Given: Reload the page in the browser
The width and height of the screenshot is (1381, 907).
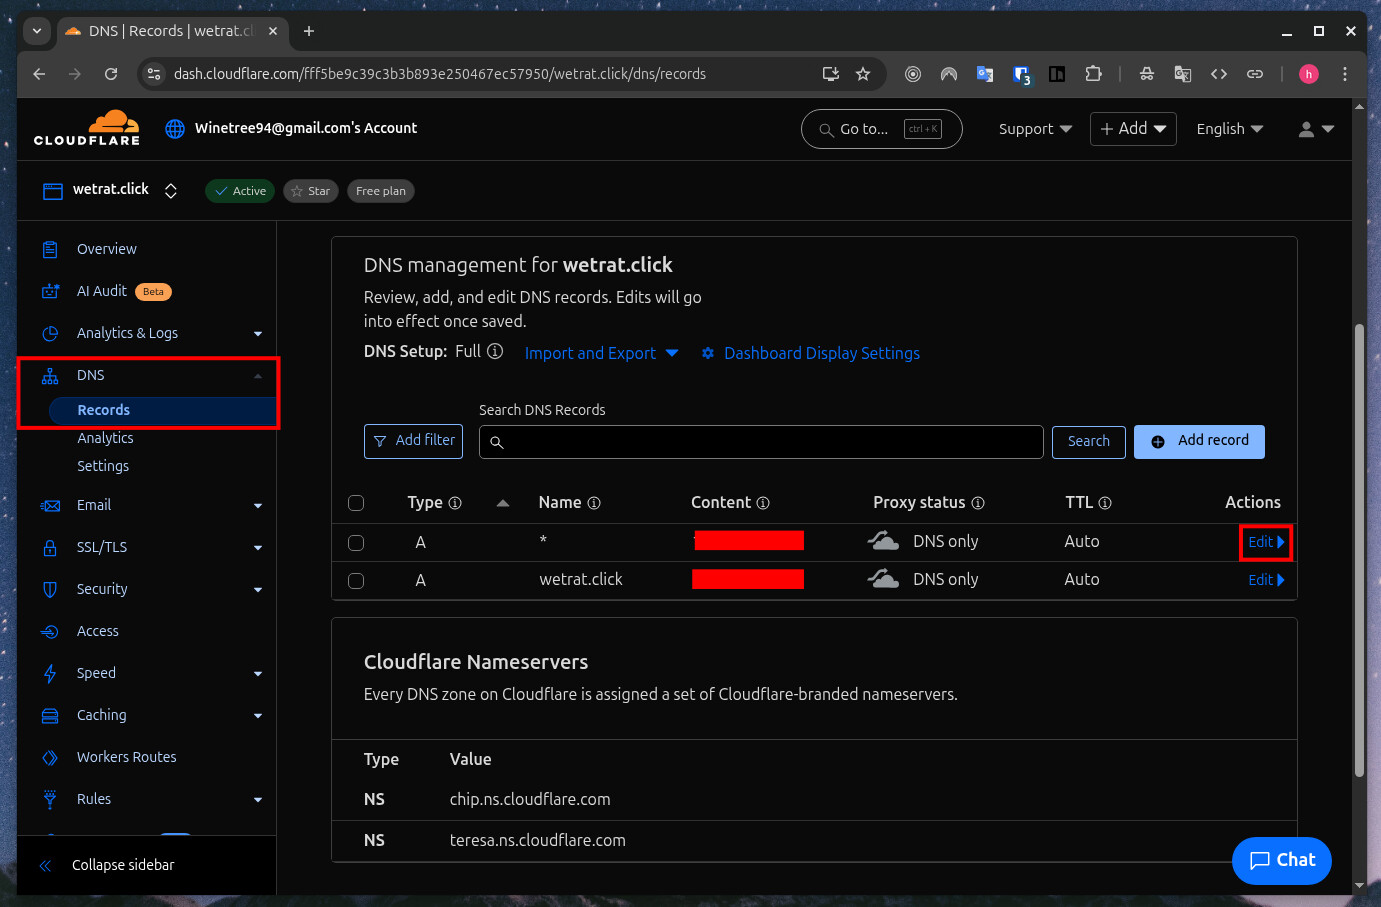Looking at the screenshot, I should [x=111, y=74].
